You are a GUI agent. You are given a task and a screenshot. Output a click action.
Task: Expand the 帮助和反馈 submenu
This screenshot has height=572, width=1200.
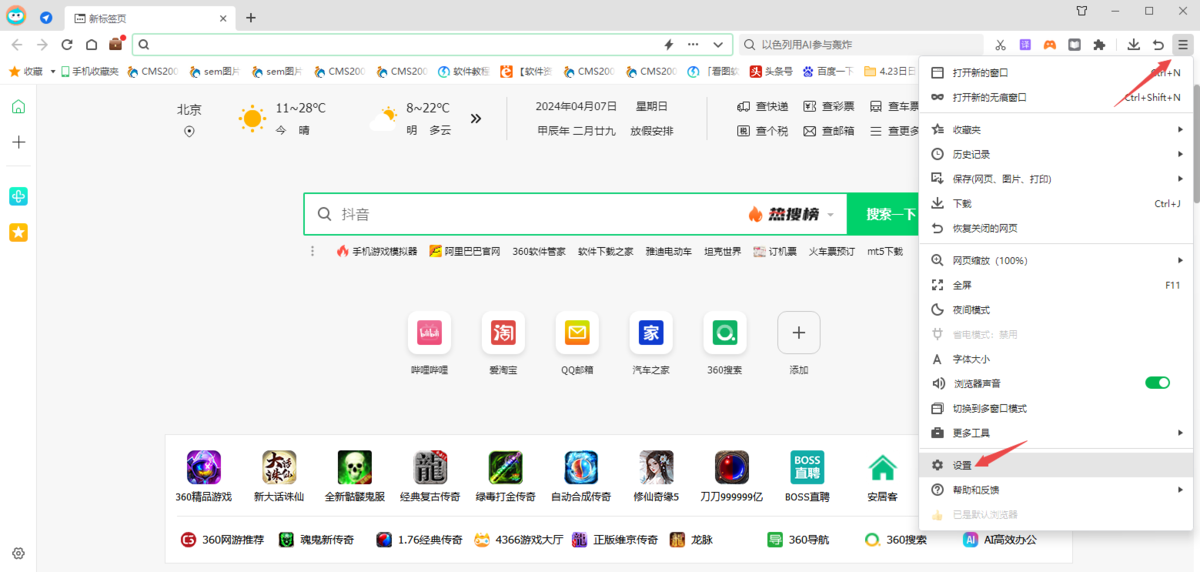coord(1055,490)
